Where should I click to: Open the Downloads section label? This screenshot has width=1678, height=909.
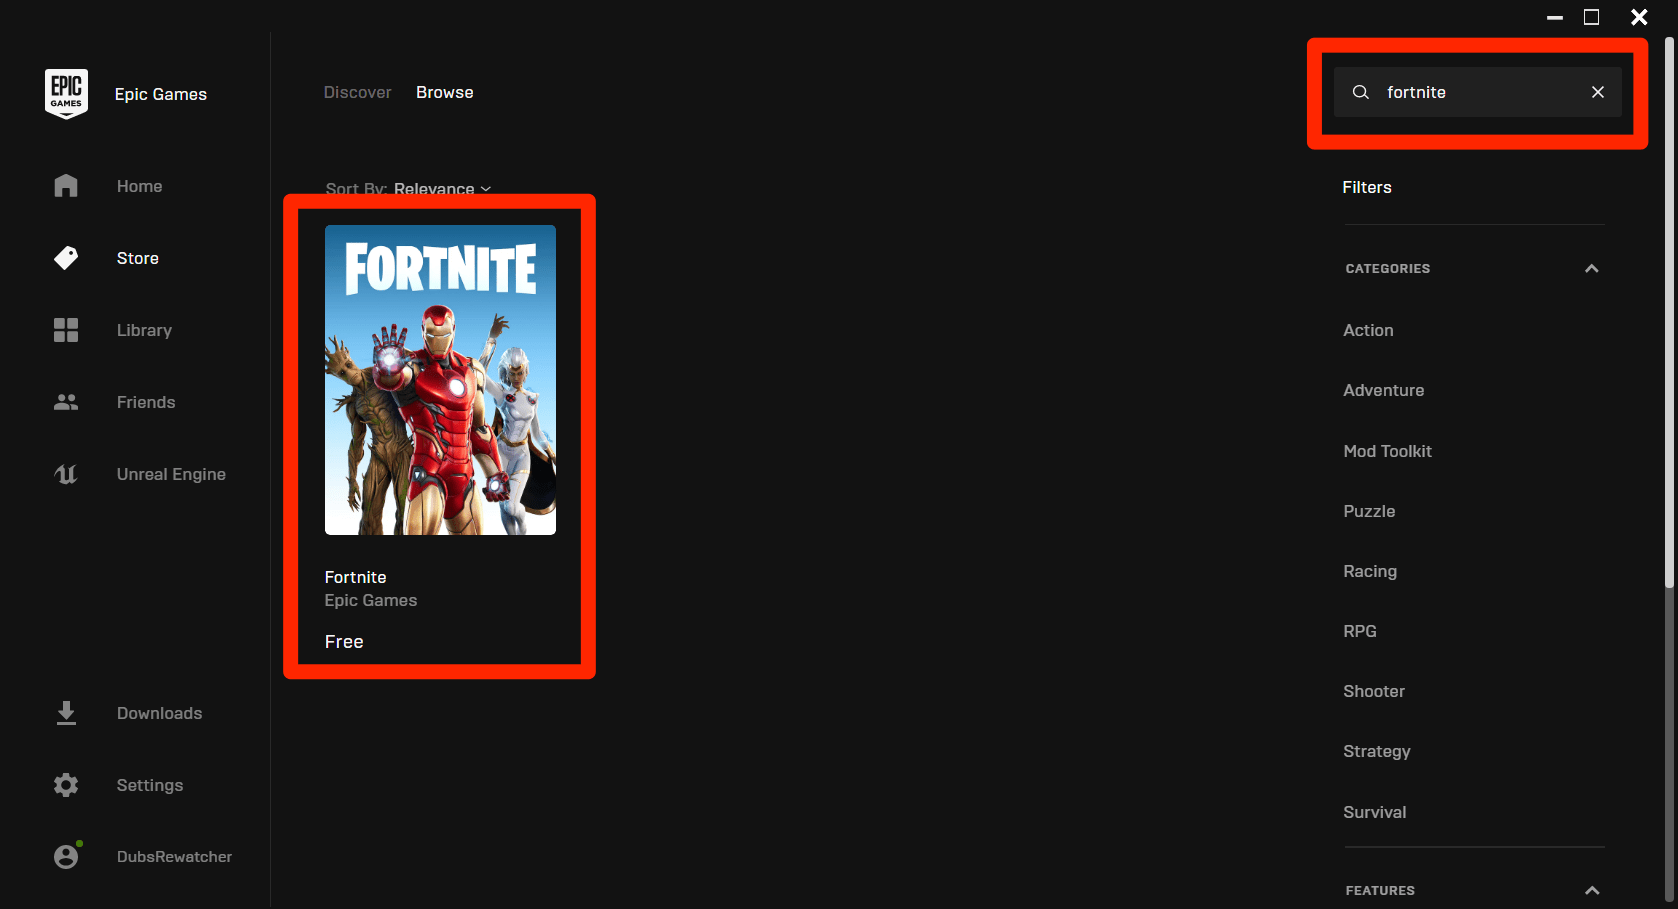pos(159,713)
